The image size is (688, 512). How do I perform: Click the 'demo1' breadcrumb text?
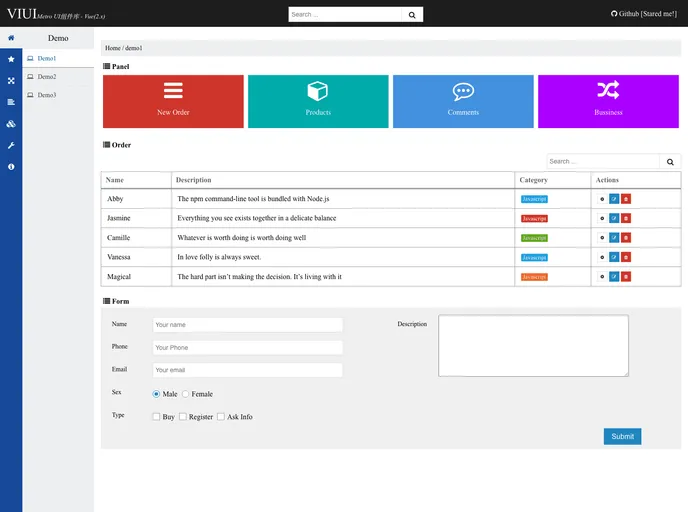pyautogui.click(x=134, y=48)
